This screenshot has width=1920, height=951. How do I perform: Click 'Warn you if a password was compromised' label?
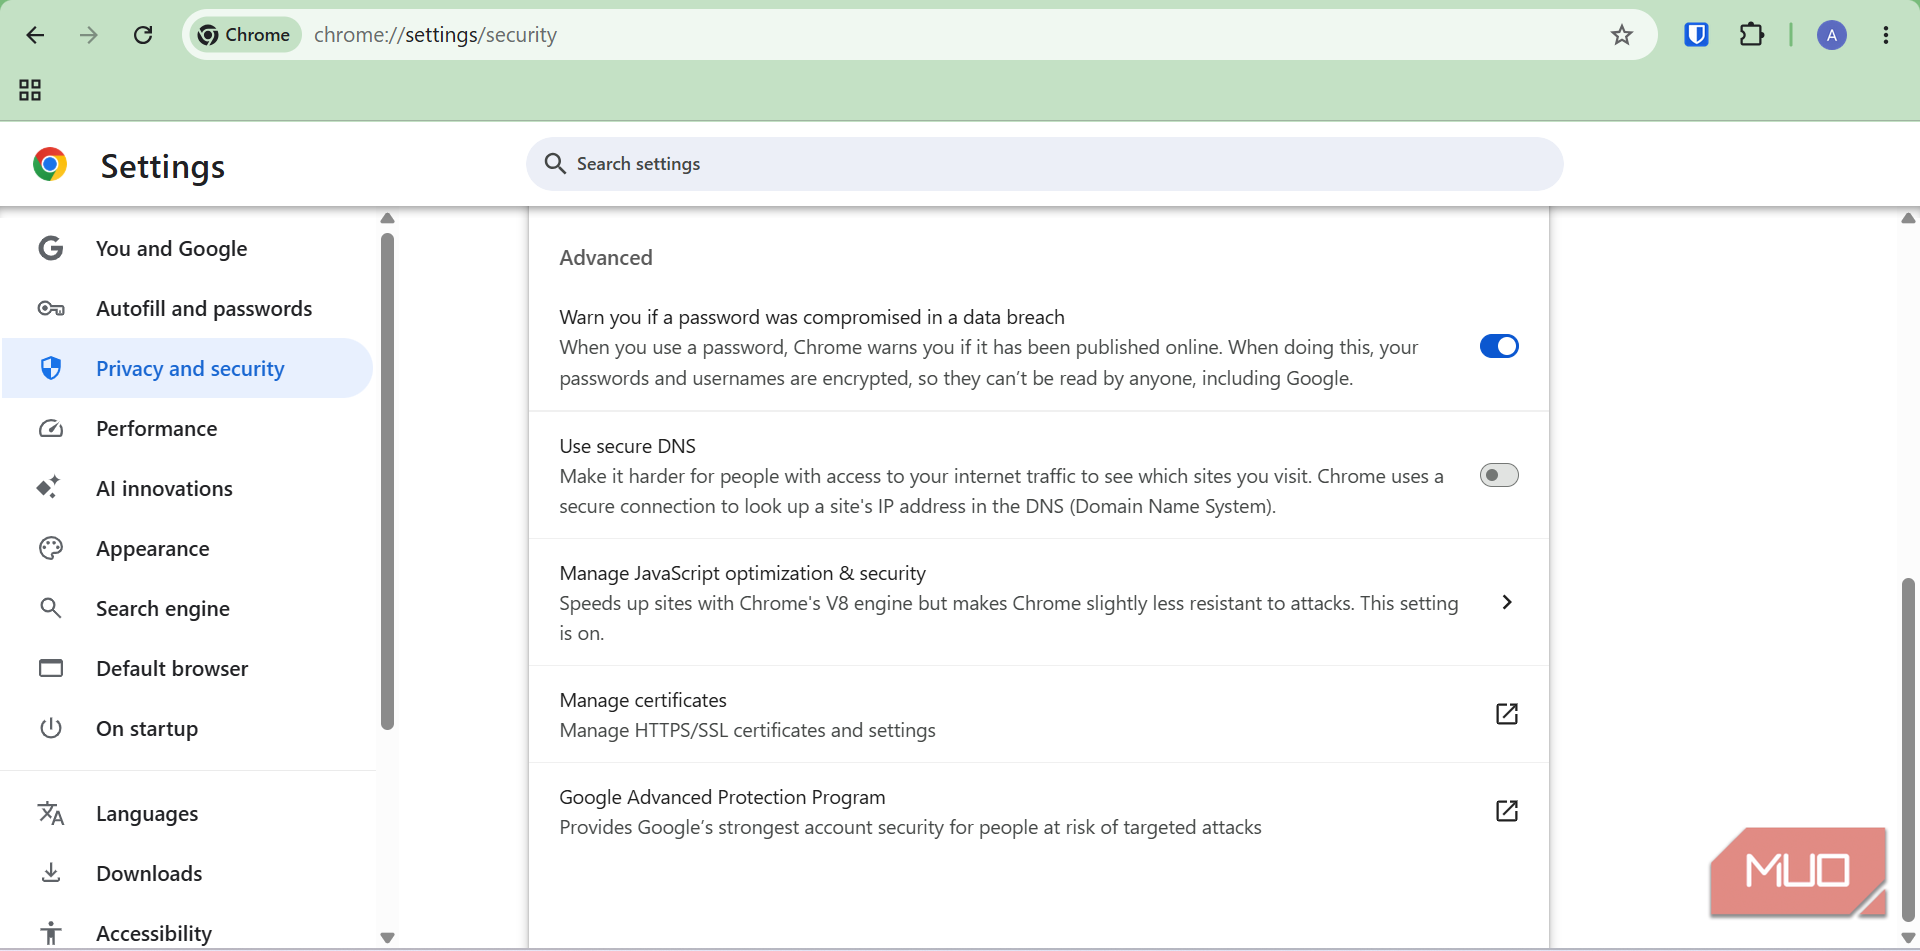(812, 317)
